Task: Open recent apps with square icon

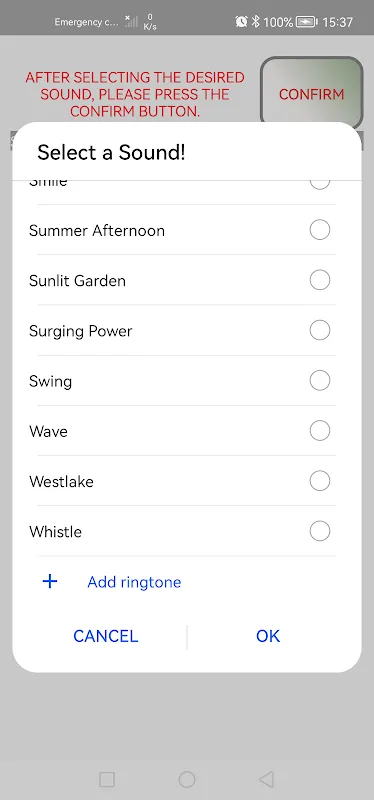Action: point(107,779)
